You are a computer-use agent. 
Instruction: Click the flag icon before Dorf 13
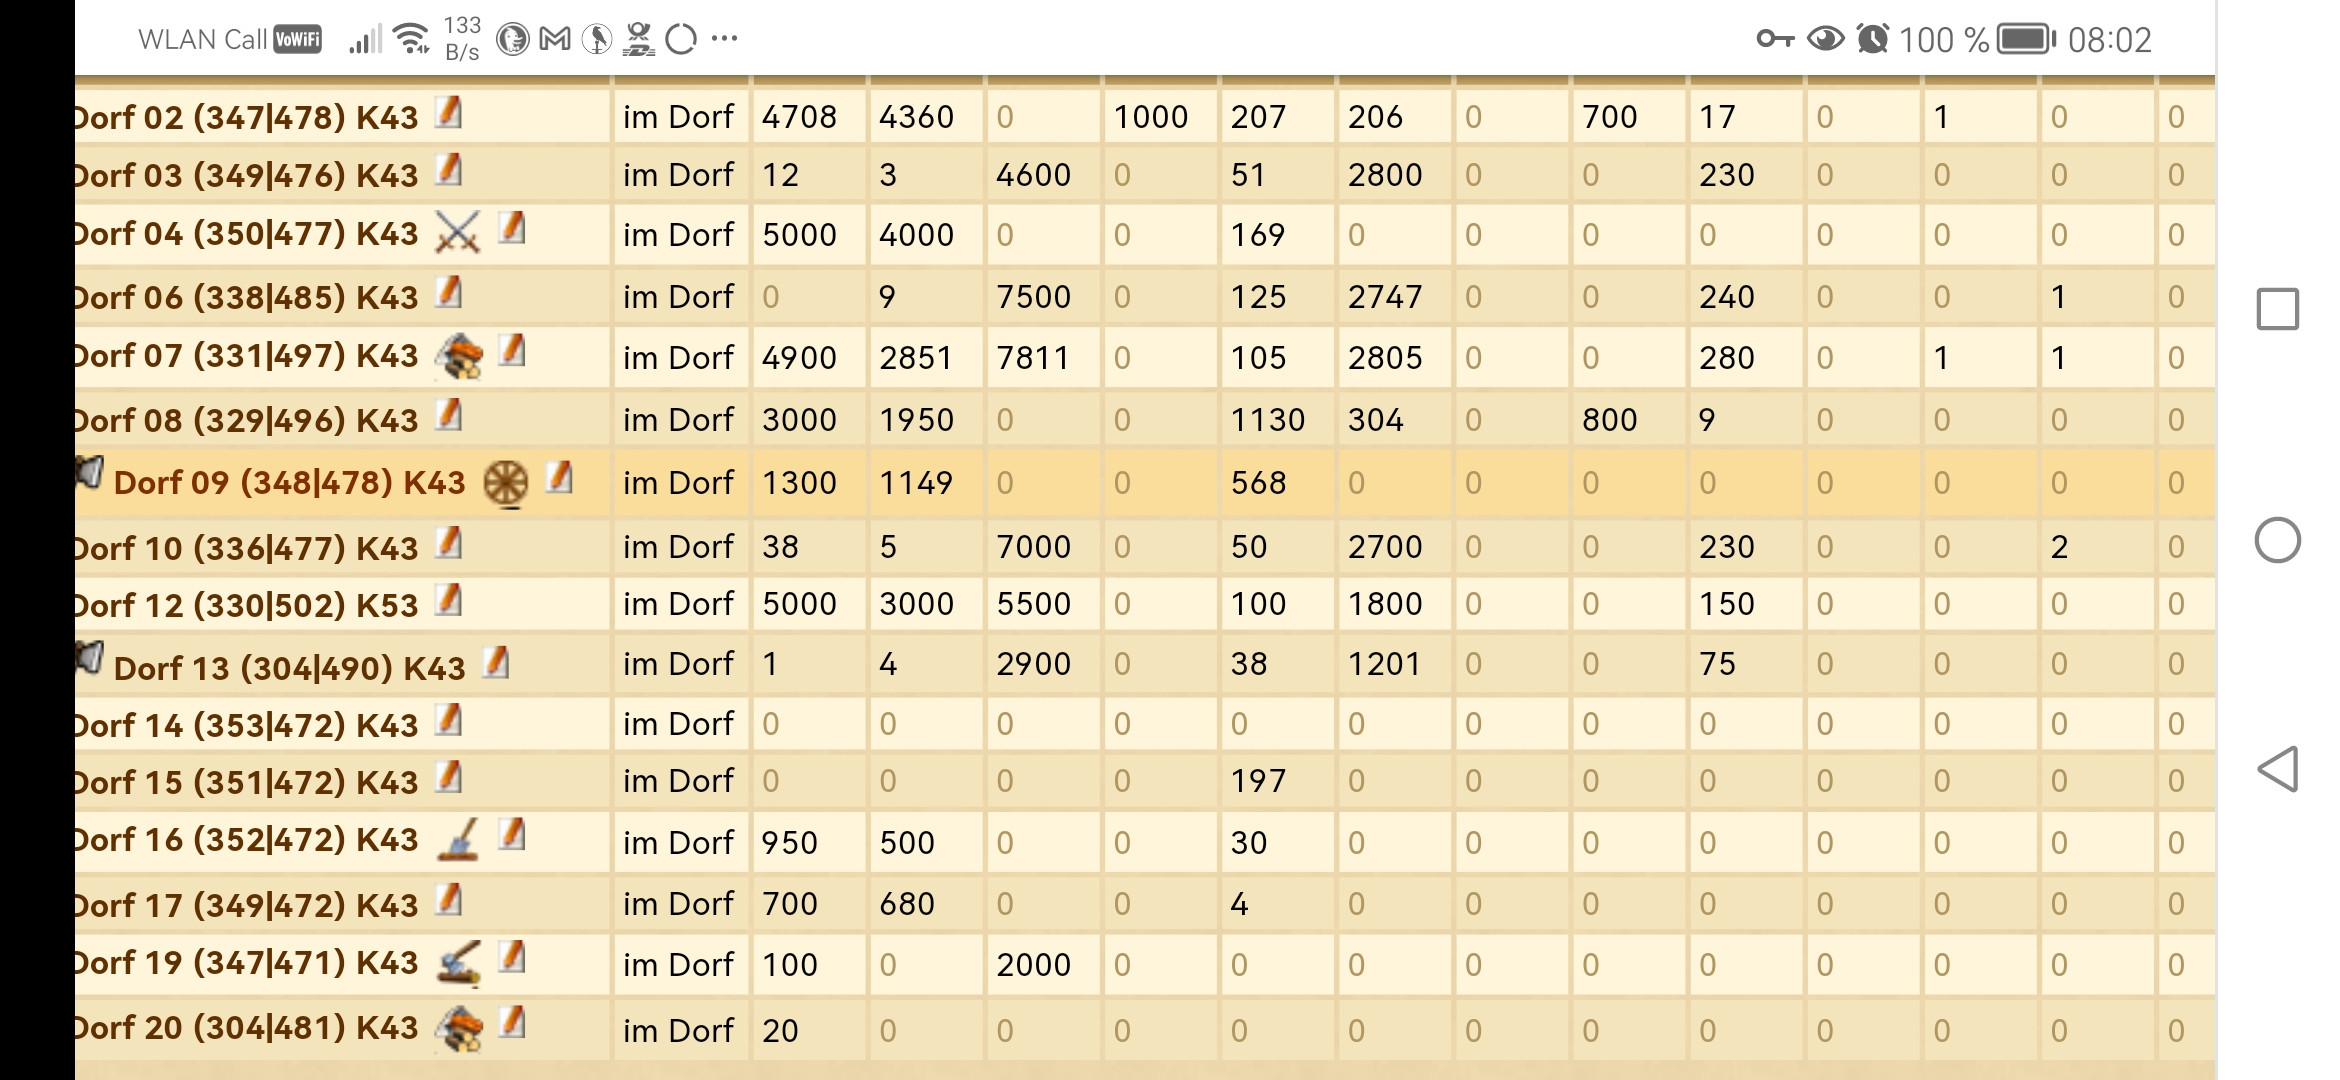pos(90,657)
